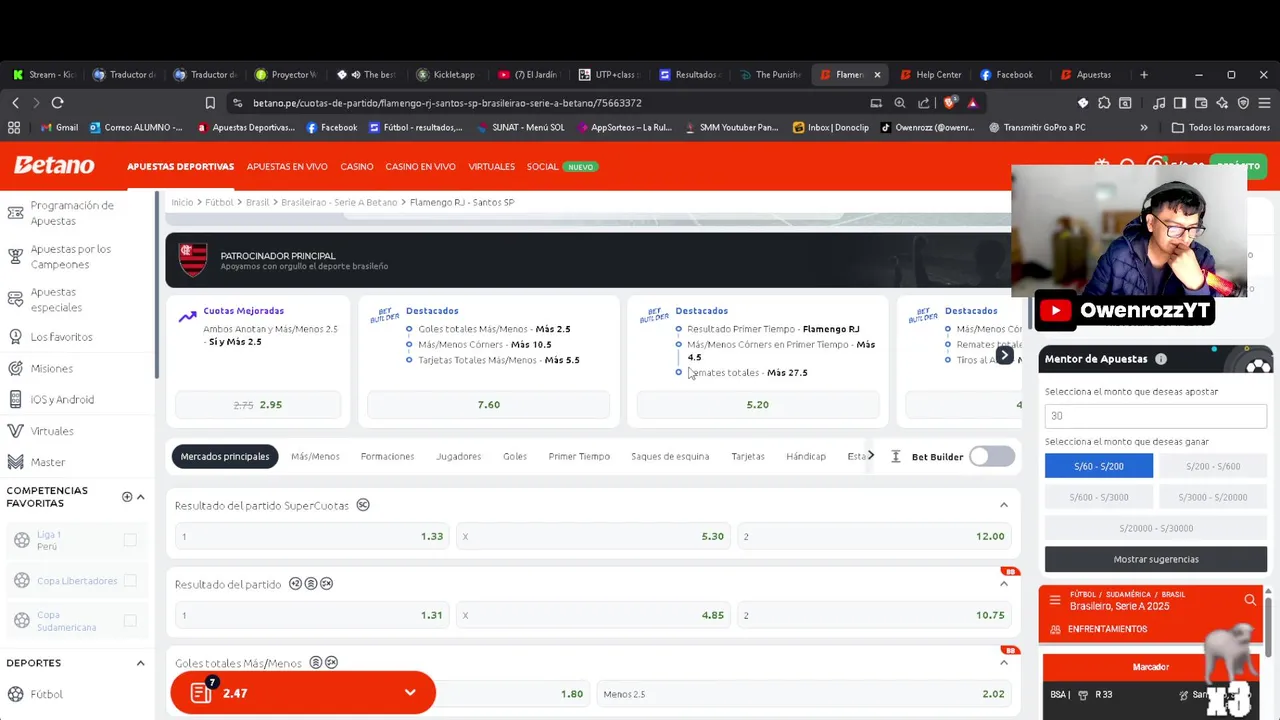The image size is (1280, 720).
Task: Select draw odds 5.30 in SuperCuotas
Action: coord(594,536)
